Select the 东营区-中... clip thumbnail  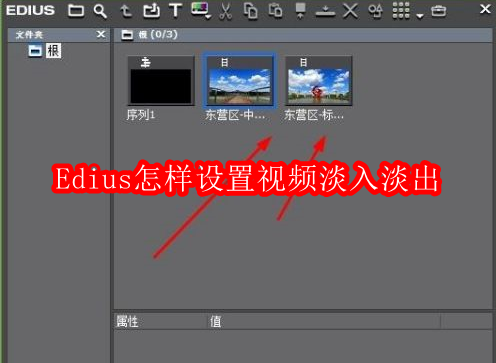click(x=239, y=81)
